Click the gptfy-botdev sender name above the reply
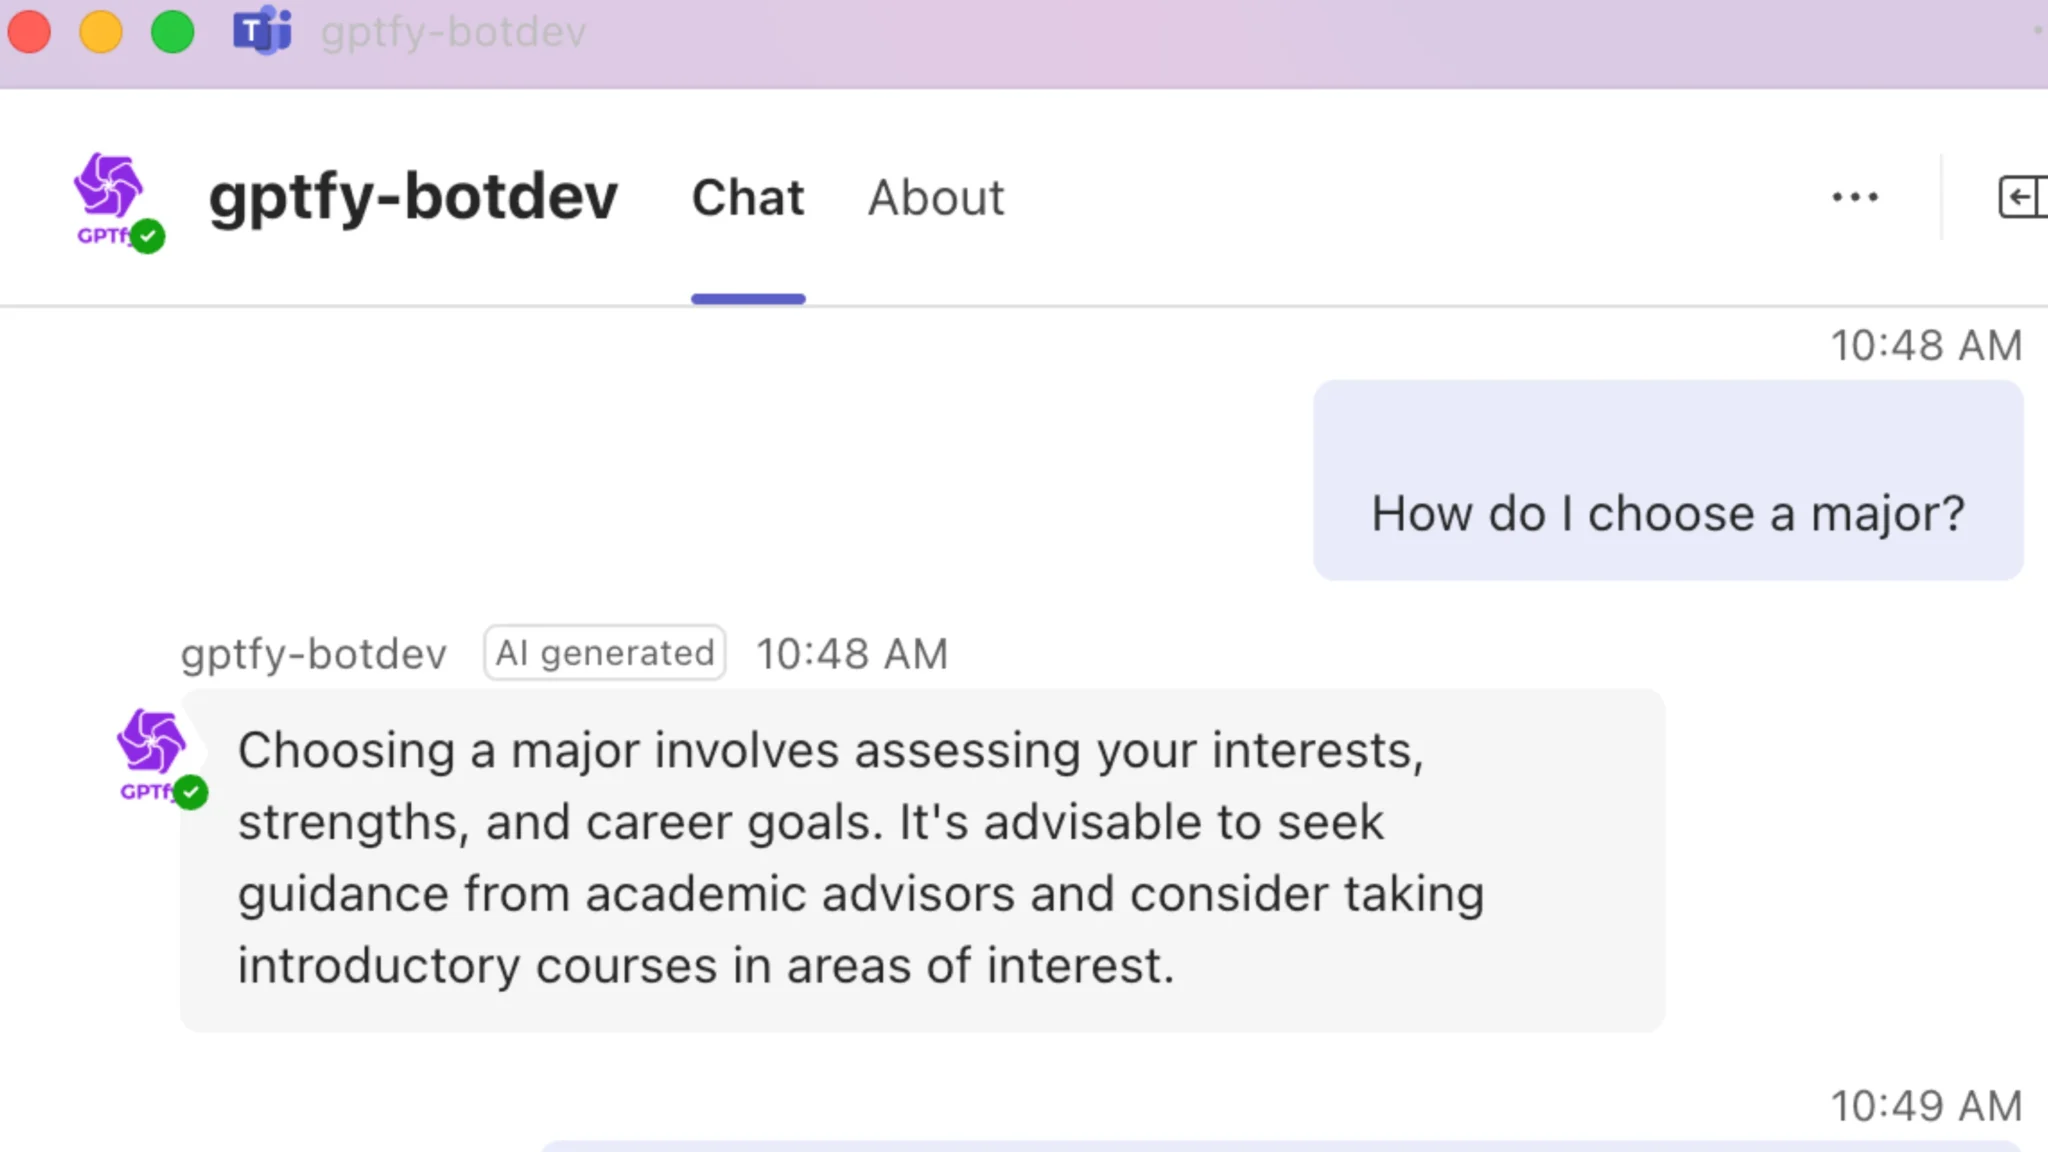2048x1152 pixels. point(313,654)
